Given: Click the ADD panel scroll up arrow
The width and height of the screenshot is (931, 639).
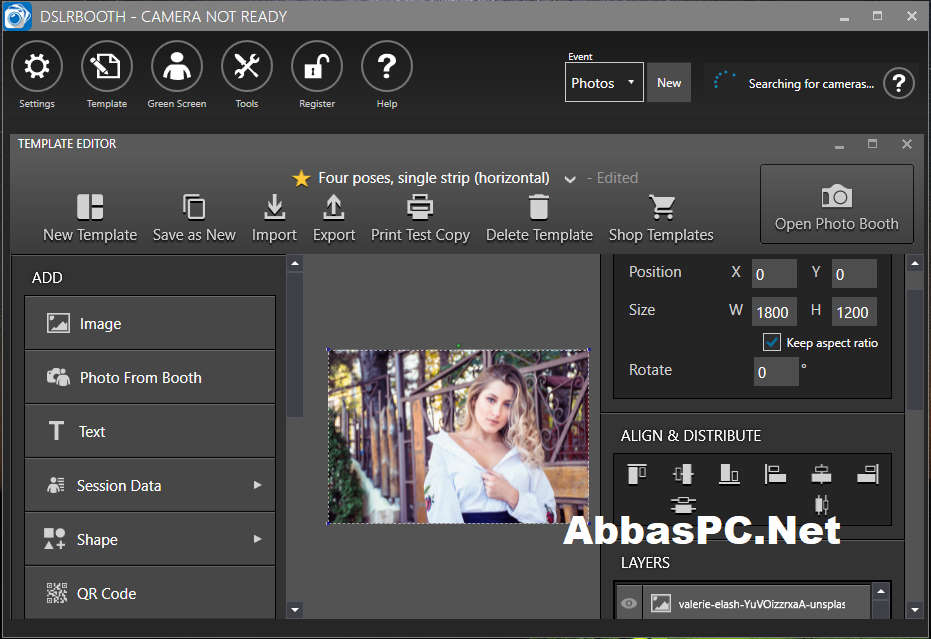Looking at the screenshot, I should tap(295, 263).
